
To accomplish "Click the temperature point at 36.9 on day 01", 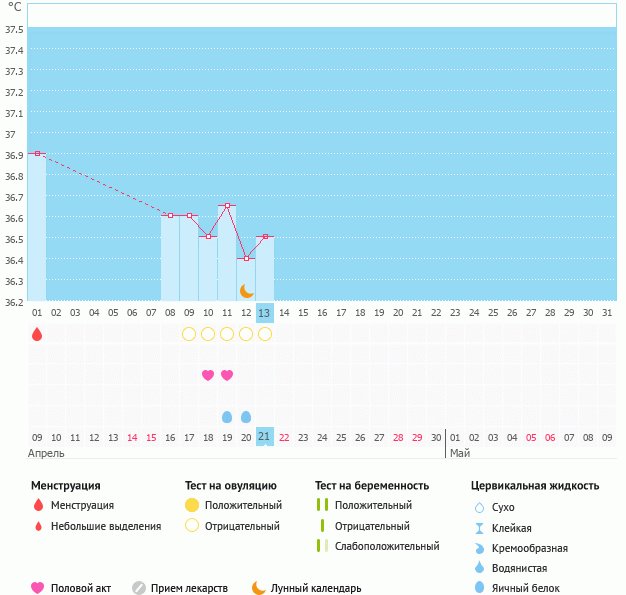I will click(x=37, y=153).
